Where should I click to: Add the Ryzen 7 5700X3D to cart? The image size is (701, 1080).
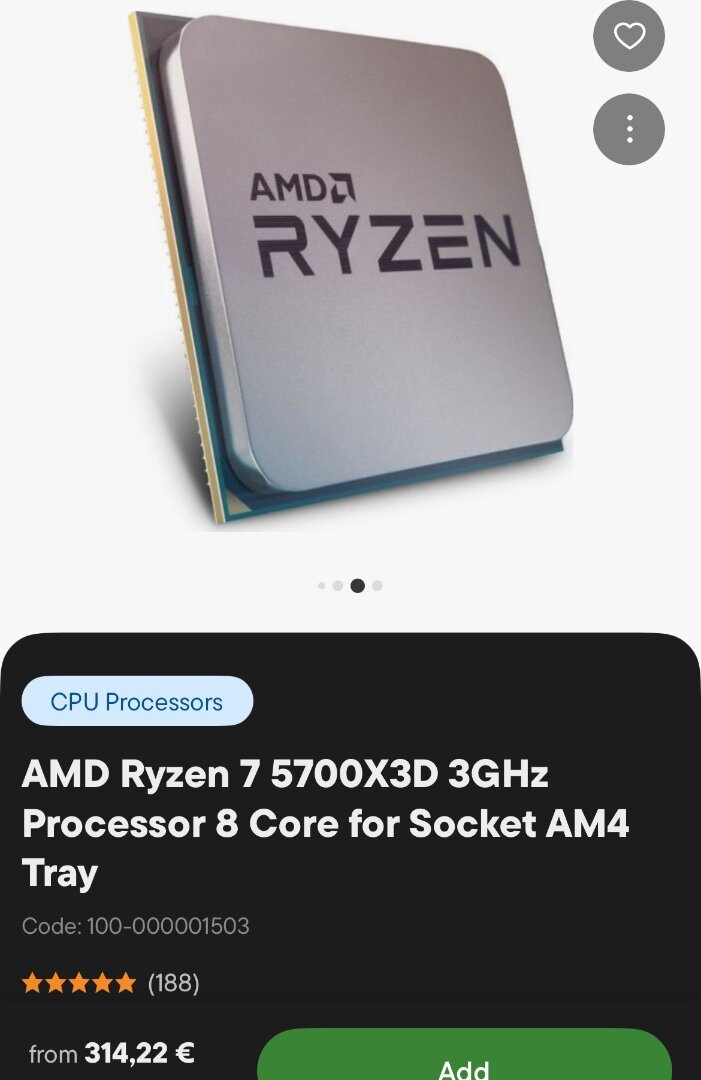[464, 1055]
